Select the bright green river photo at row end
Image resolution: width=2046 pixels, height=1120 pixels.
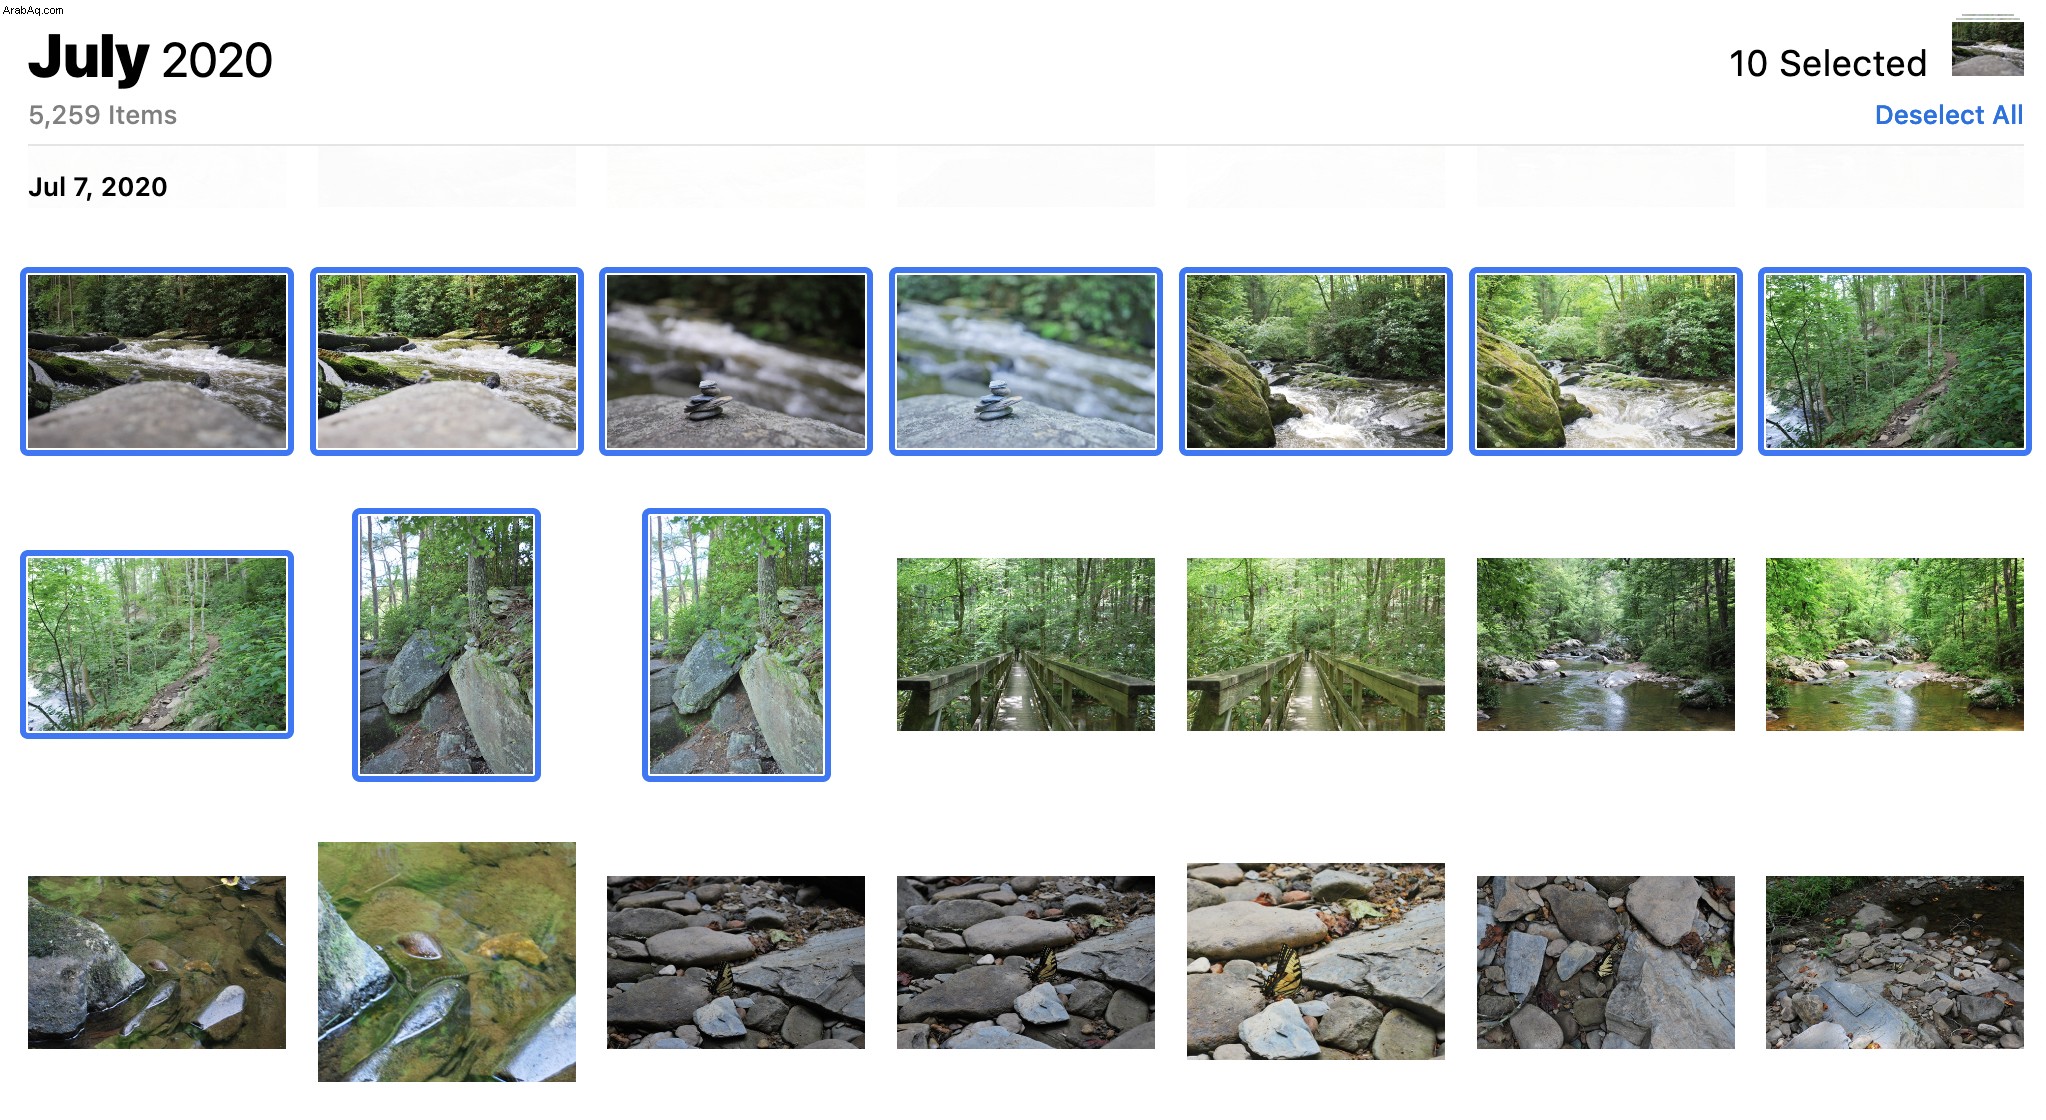[1895, 644]
